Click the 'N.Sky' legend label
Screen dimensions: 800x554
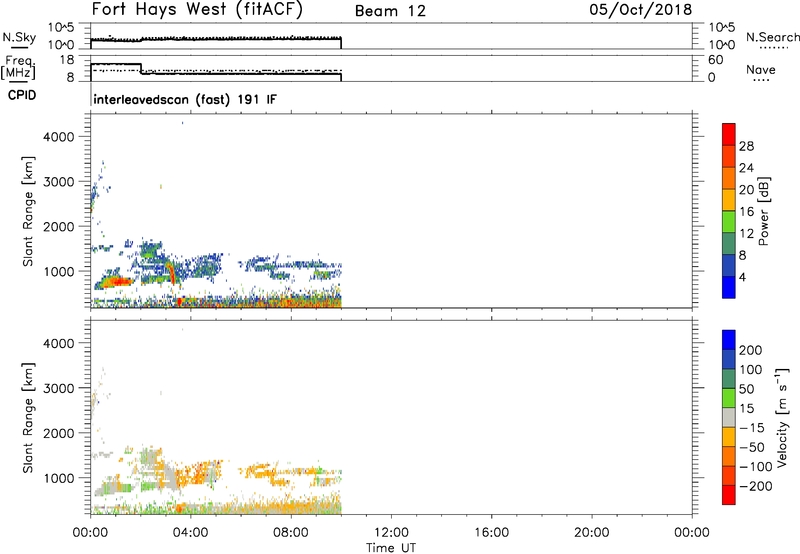point(19,37)
